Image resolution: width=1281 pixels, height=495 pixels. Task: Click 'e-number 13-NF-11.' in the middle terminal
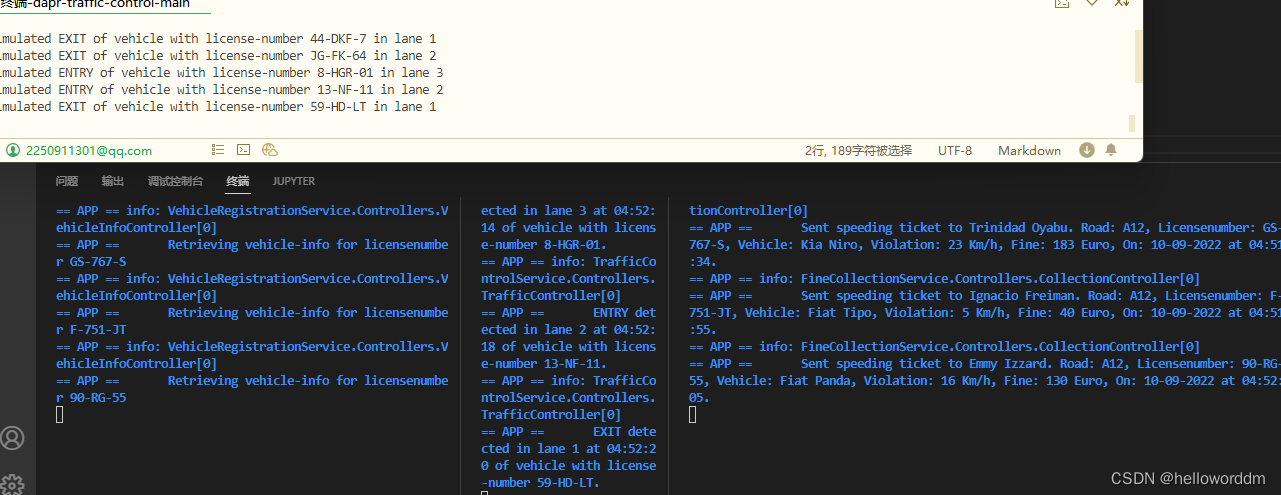[544, 364]
